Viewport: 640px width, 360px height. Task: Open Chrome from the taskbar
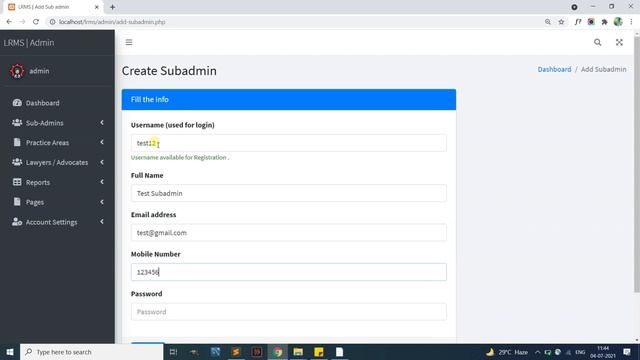pyautogui.click(x=278, y=352)
